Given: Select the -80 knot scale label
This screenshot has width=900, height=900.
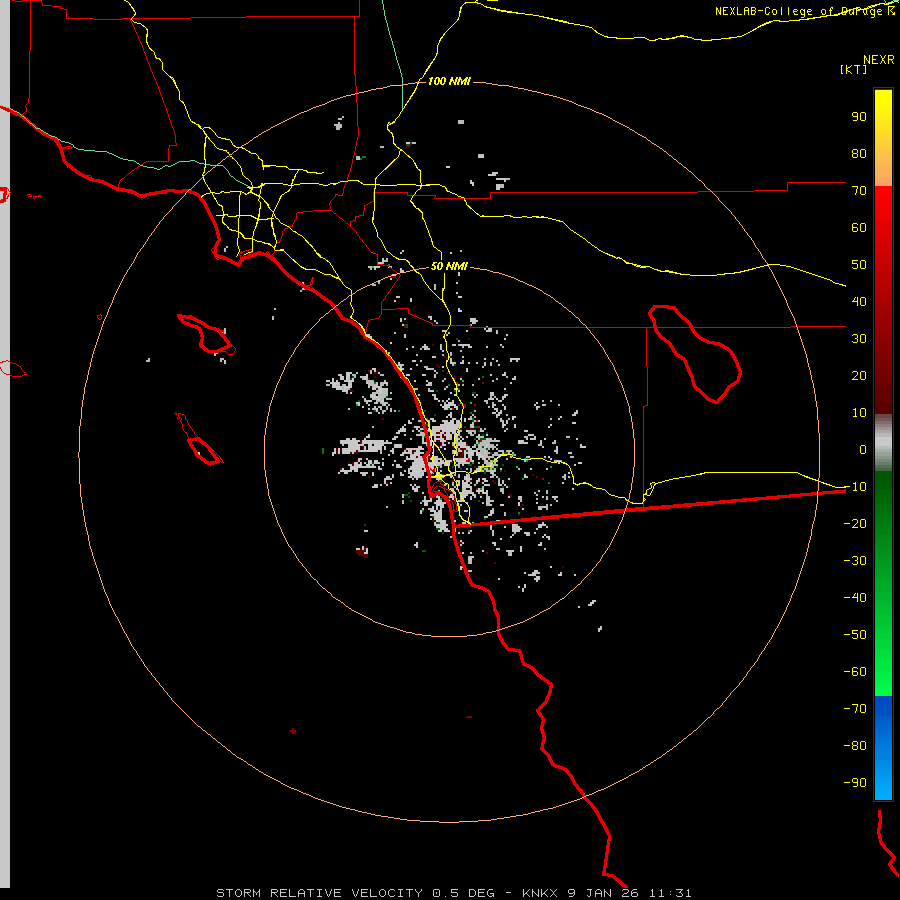Looking at the screenshot, I should [x=855, y=746].
